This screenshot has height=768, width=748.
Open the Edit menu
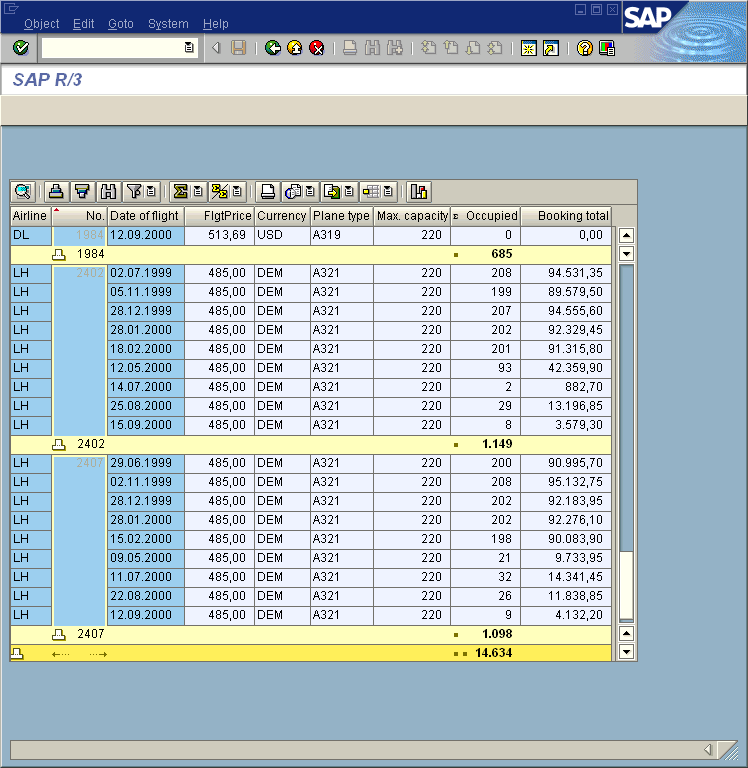(x=83, y=24)
